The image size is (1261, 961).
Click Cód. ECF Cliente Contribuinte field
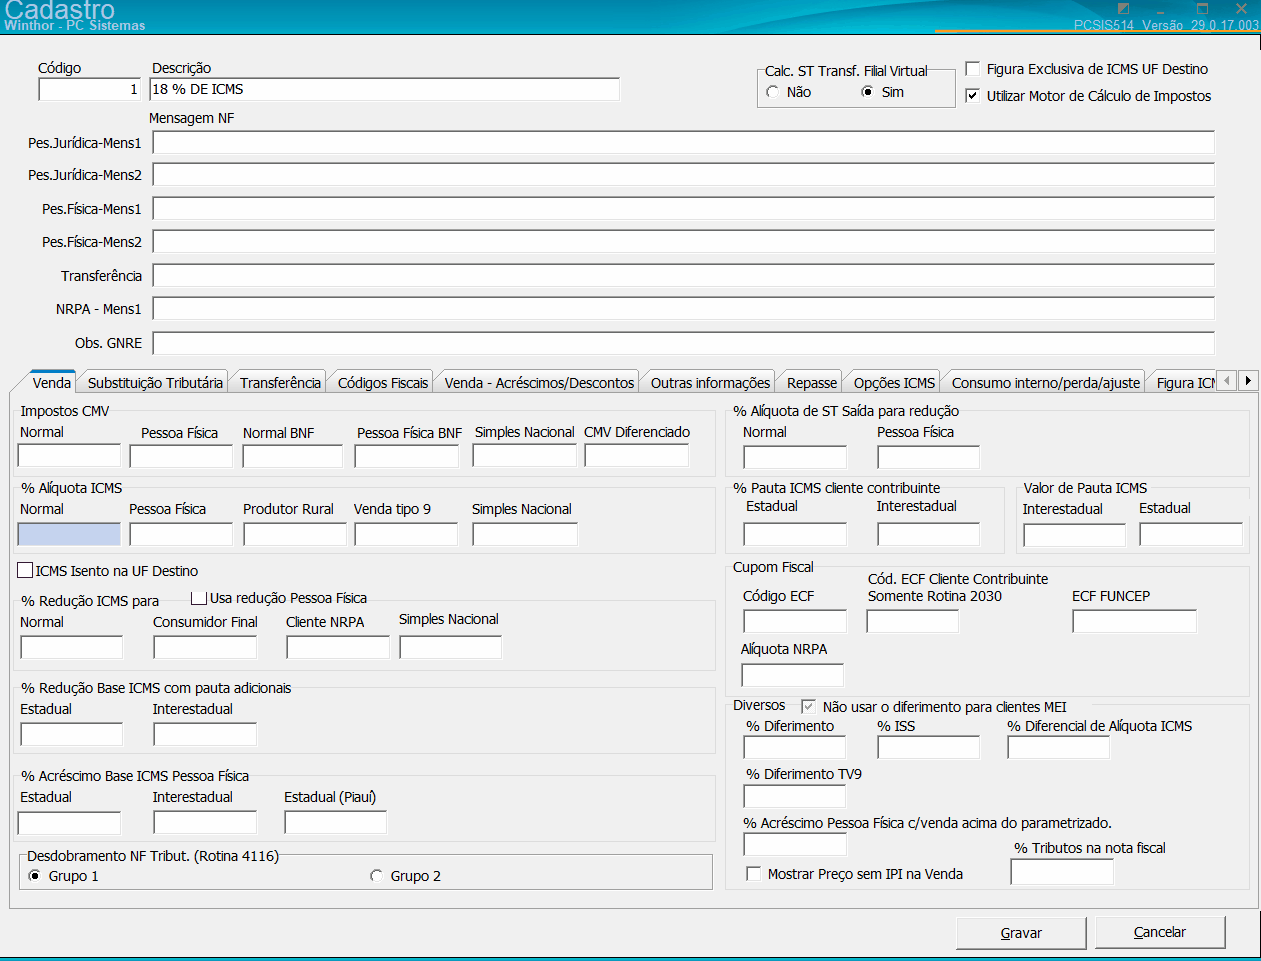913,621
